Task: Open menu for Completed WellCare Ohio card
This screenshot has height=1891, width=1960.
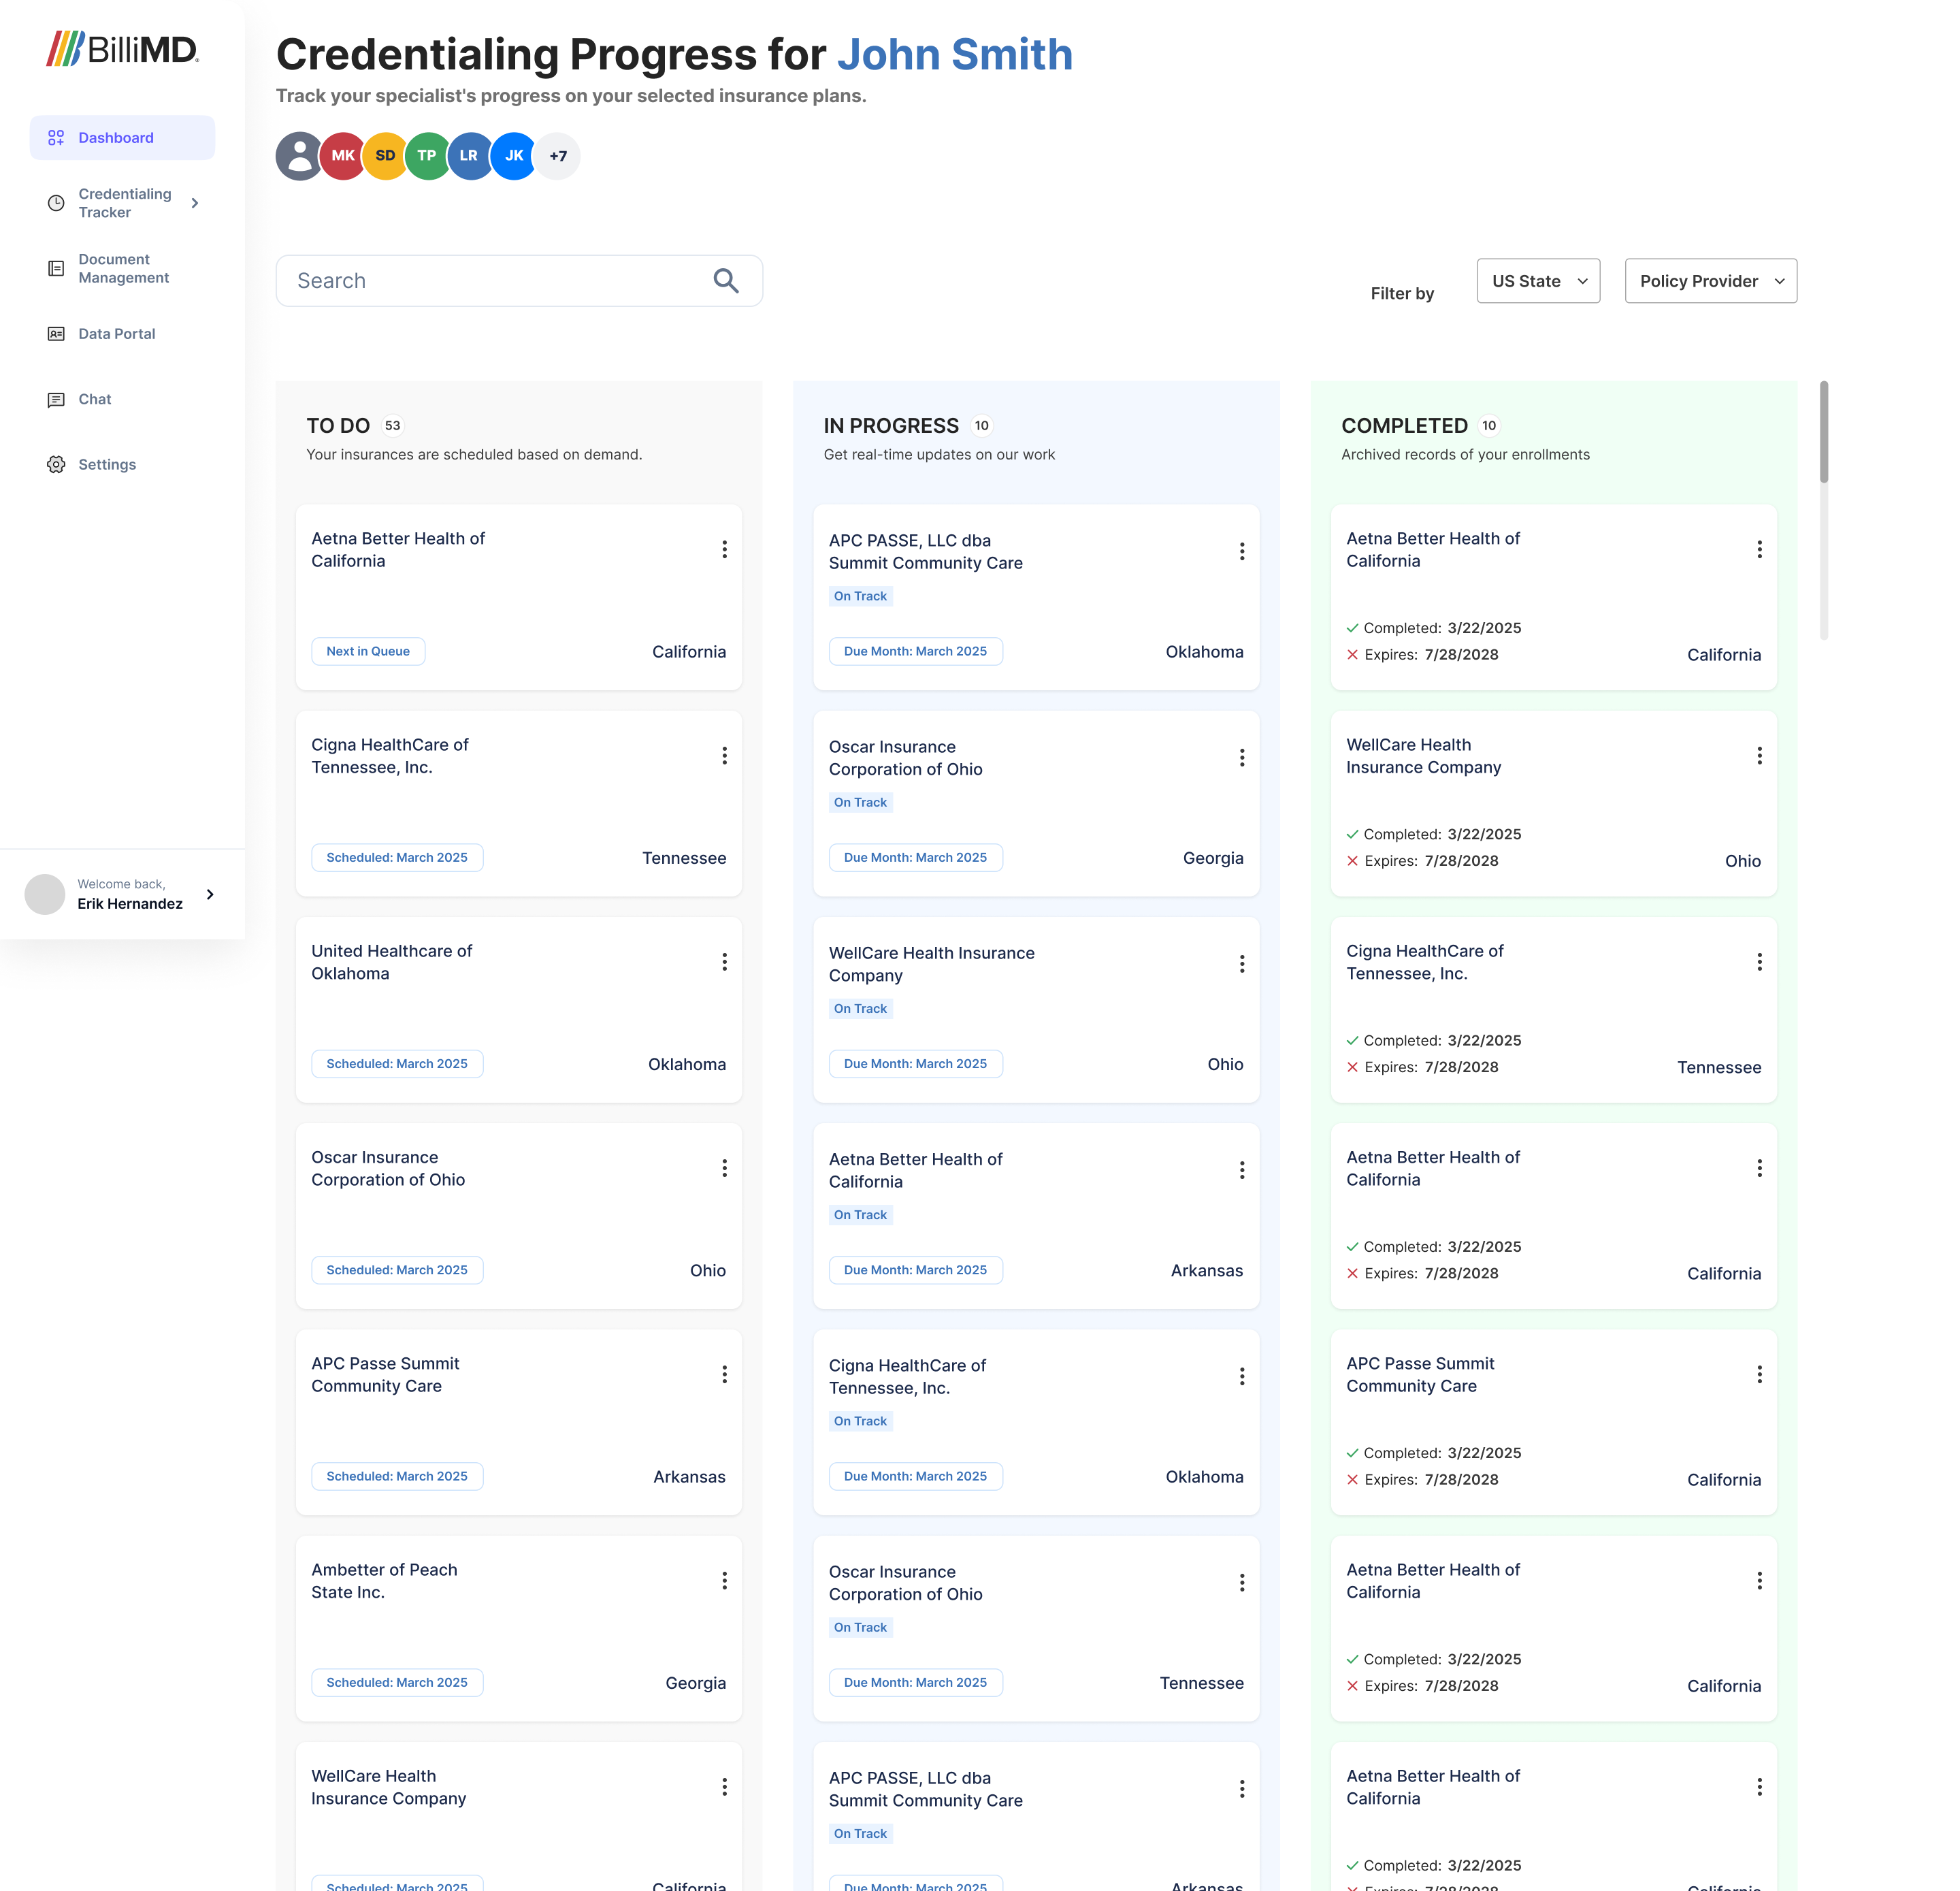Action: (x=1759, y=756)
